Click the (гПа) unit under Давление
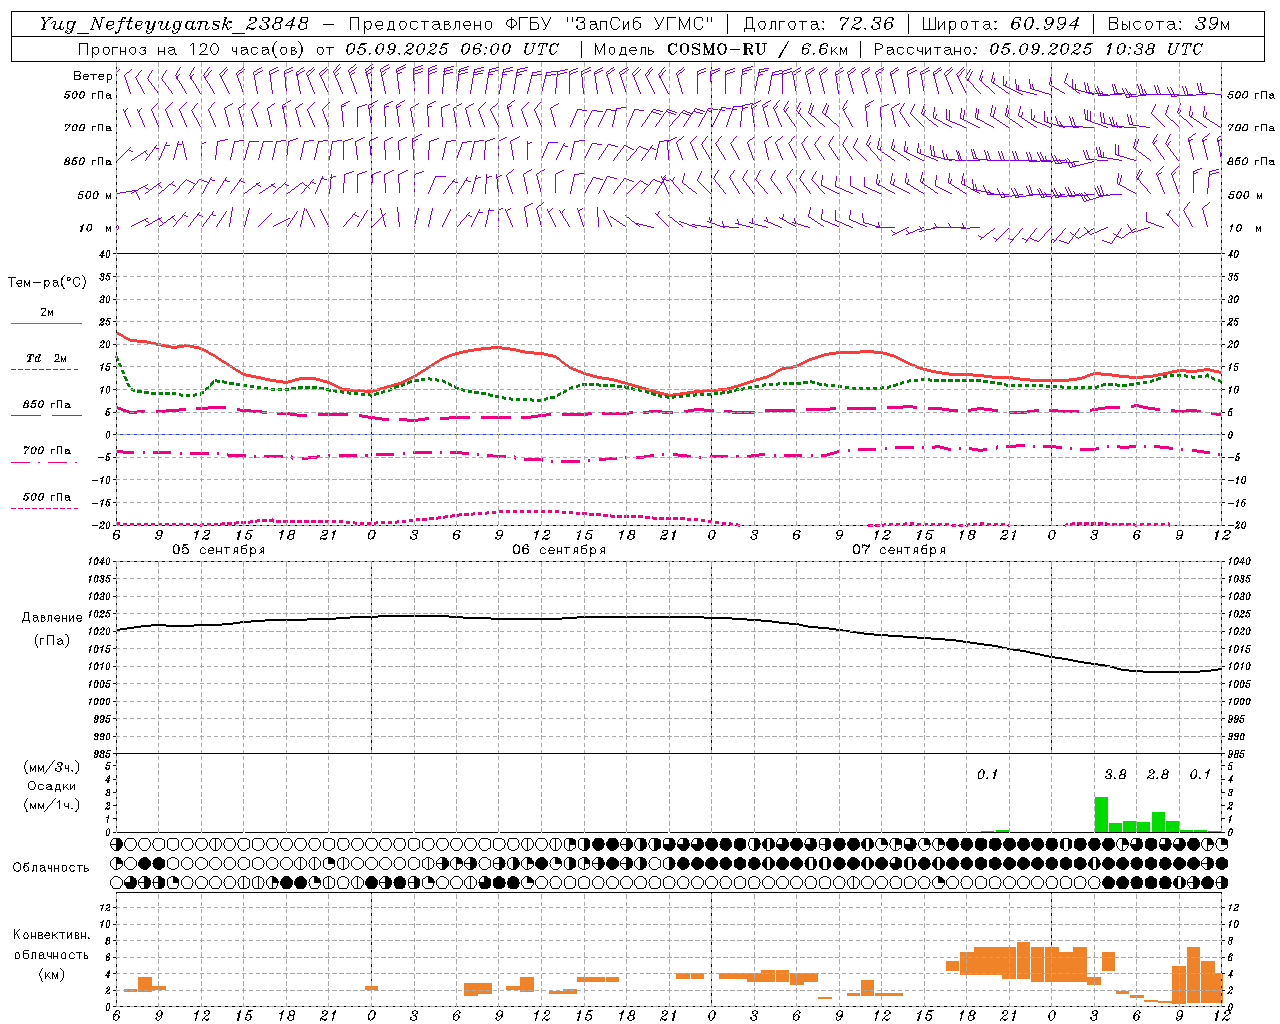Viewport: 1280px width, 1024px height. tap(52, 641)
